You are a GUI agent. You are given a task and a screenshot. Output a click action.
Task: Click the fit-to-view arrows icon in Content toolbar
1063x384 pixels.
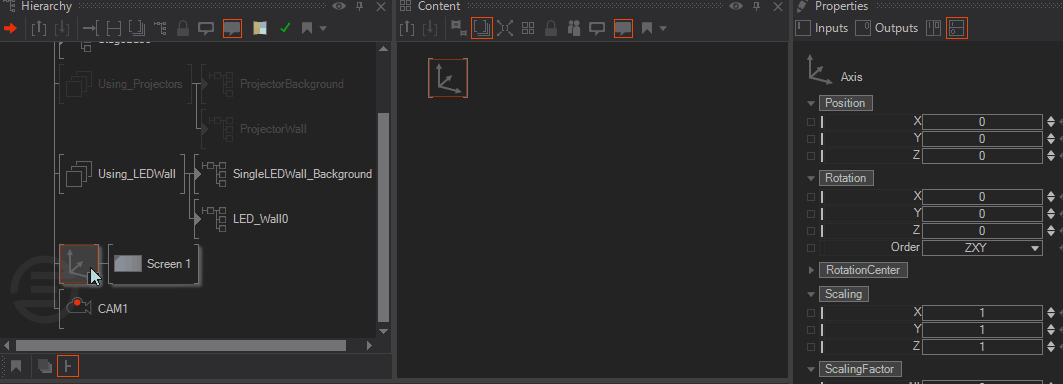point(505,28)
